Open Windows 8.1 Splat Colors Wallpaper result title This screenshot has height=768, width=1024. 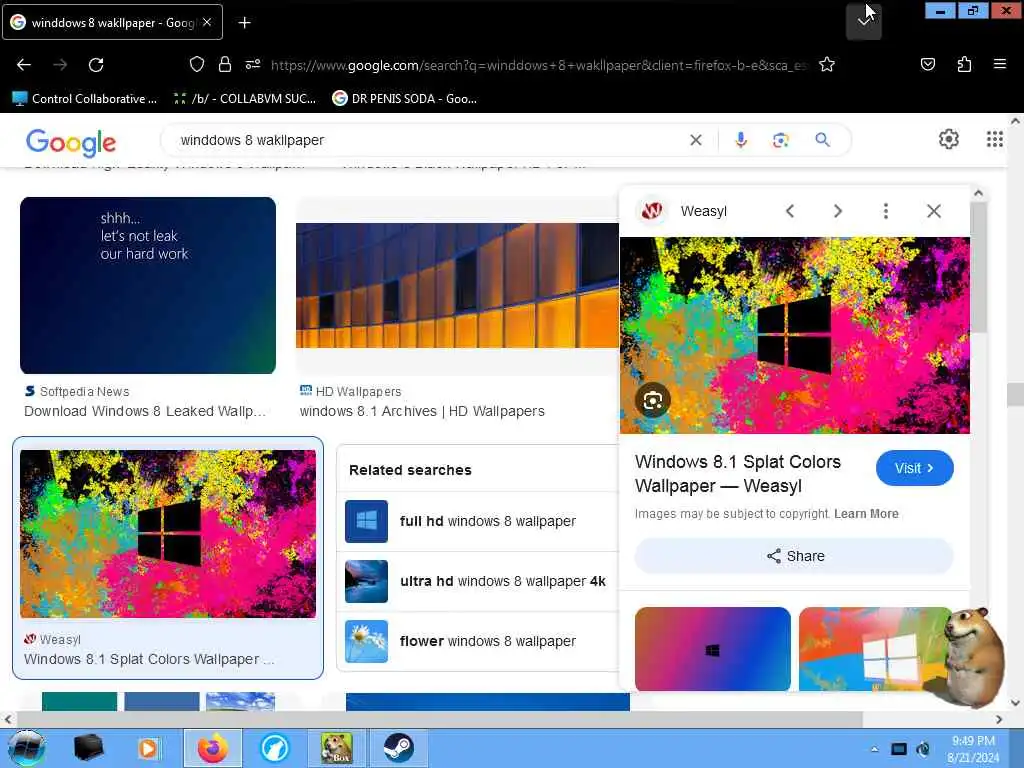coord(149,659)
